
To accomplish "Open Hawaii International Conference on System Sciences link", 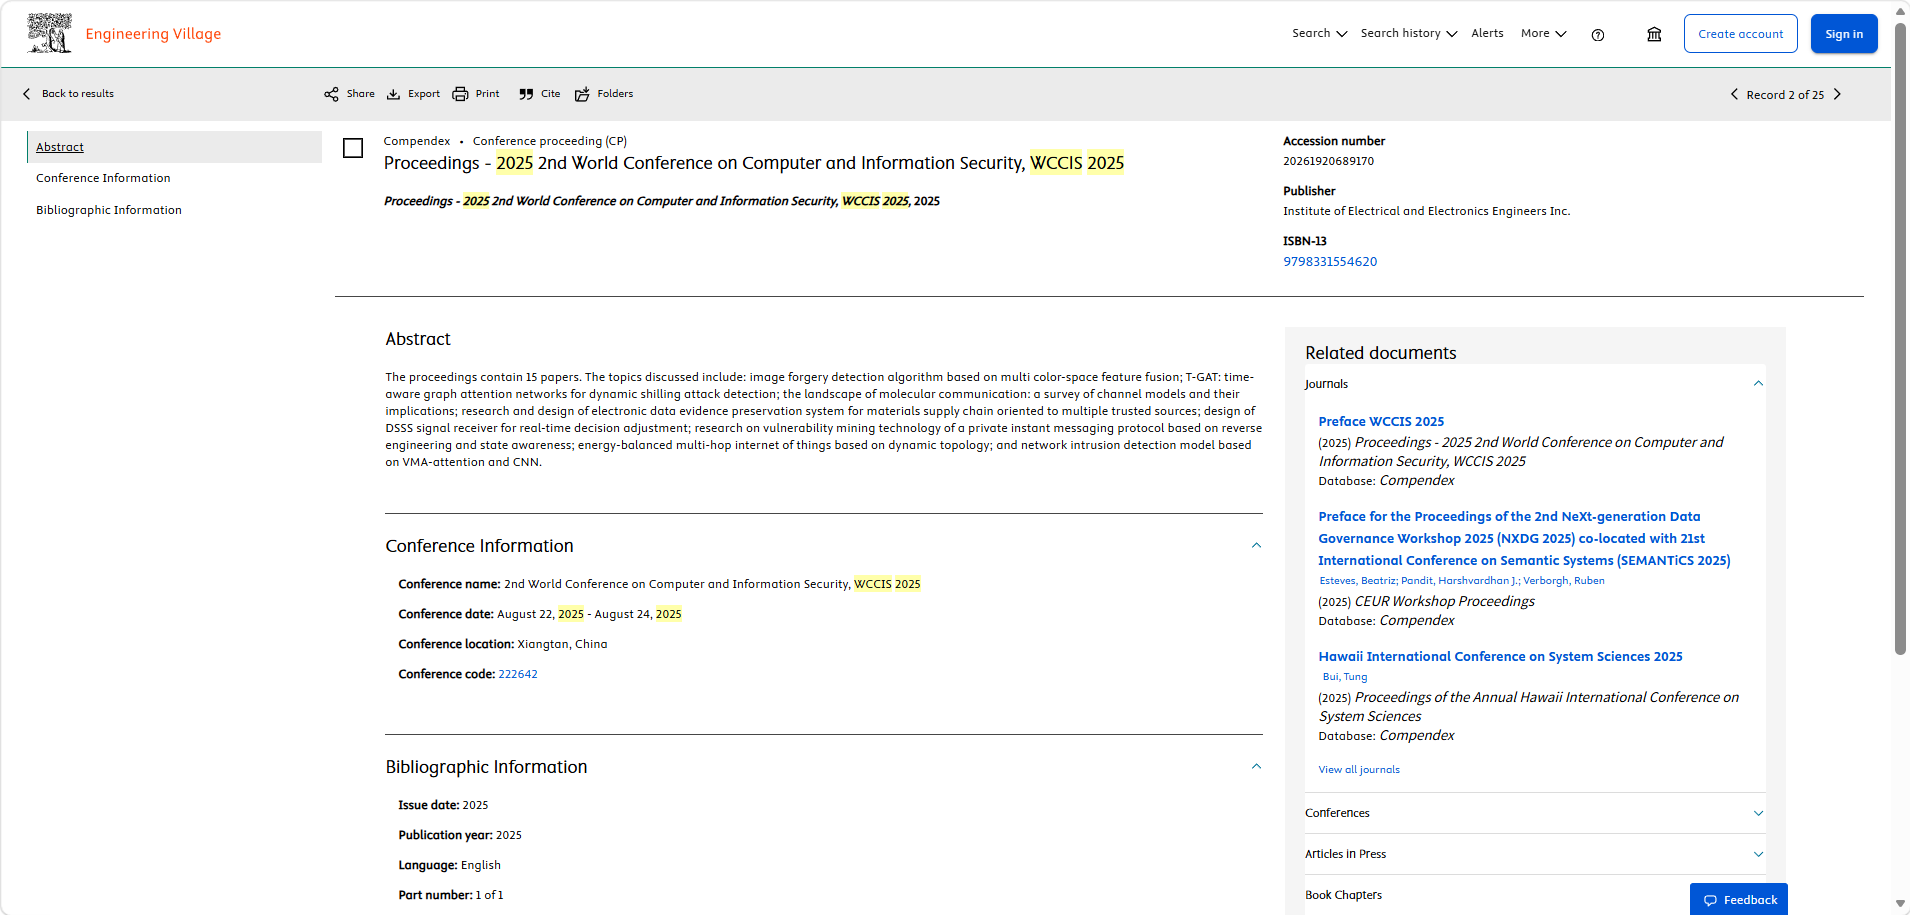I will point(1500,657).
